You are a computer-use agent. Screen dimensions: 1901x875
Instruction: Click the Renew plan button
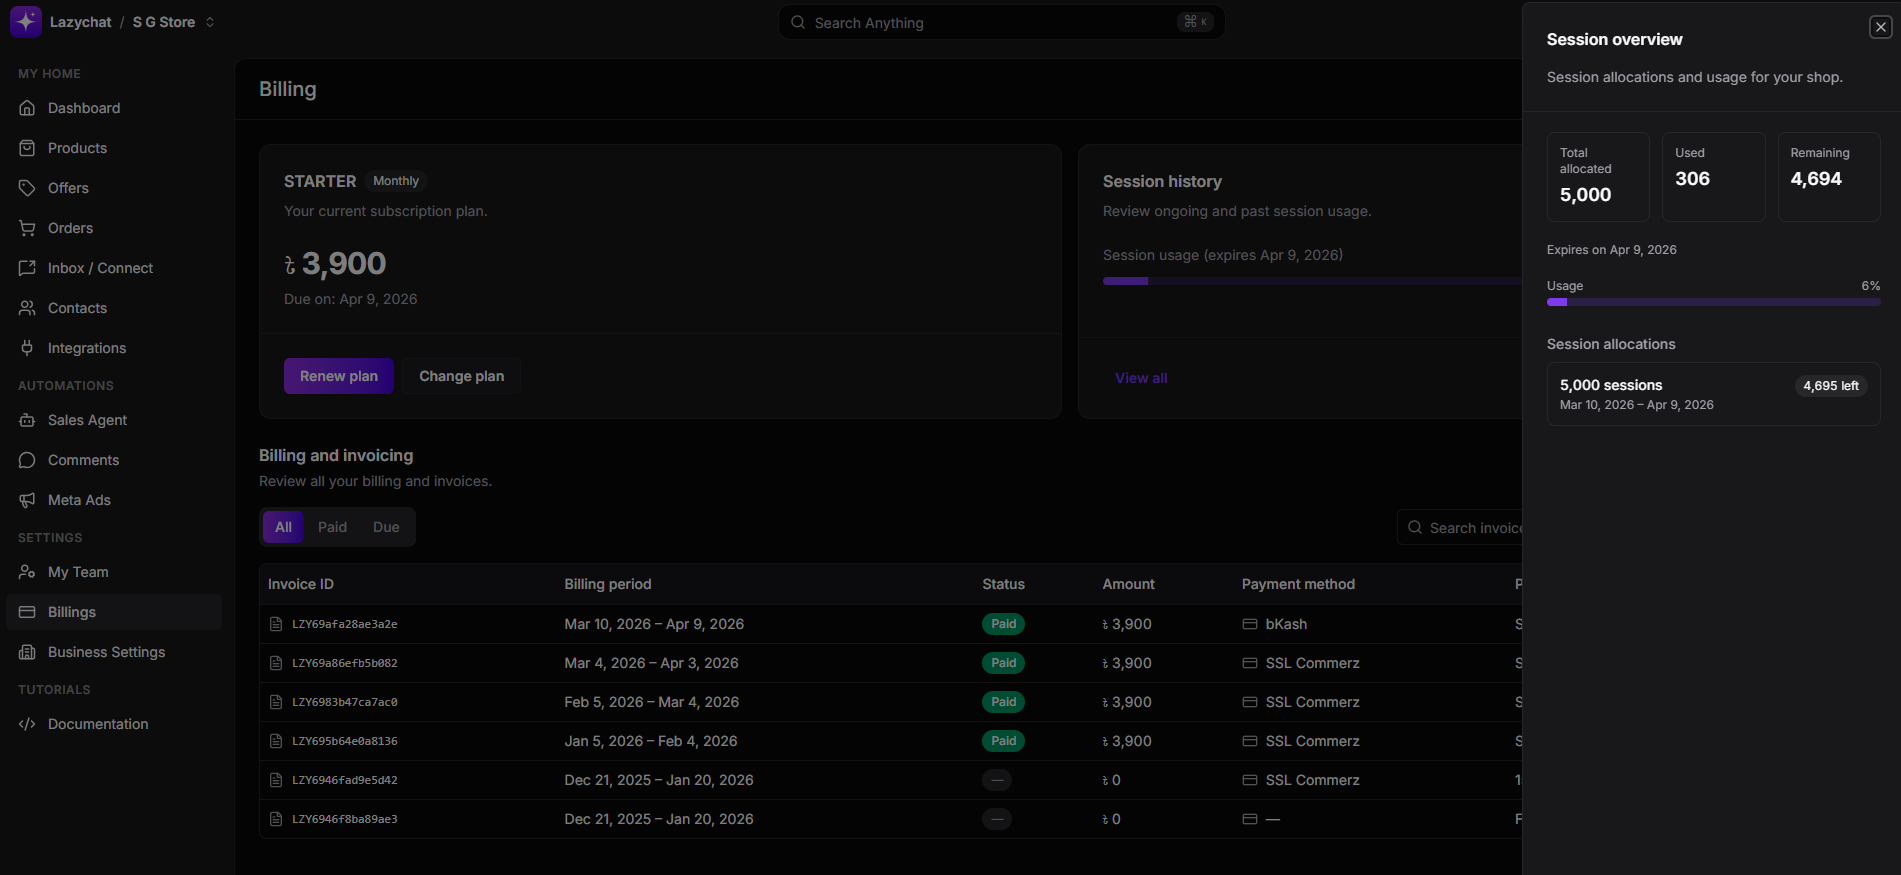click(338, 376)
